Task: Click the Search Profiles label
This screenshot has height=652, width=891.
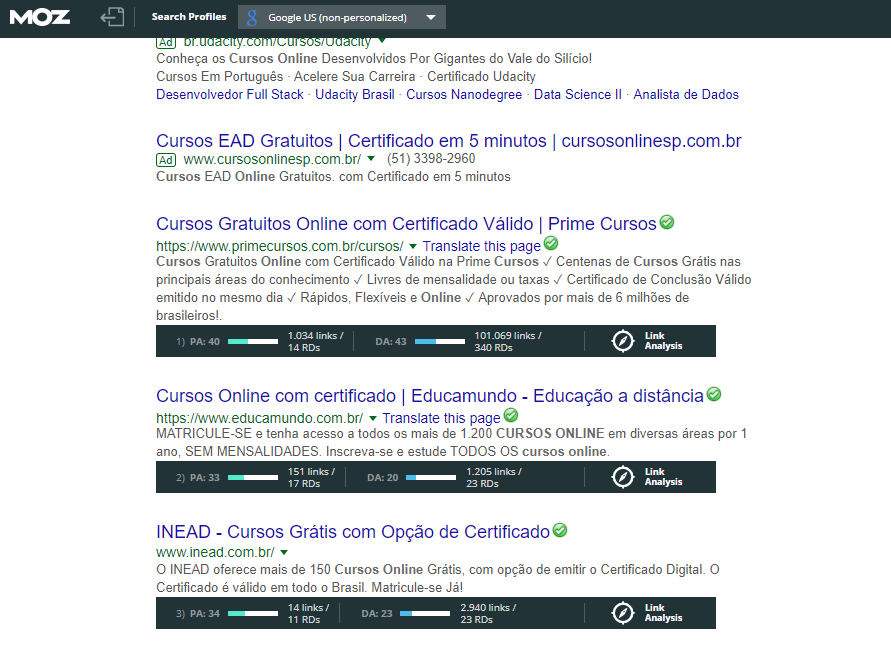Action: coord(189,17)
